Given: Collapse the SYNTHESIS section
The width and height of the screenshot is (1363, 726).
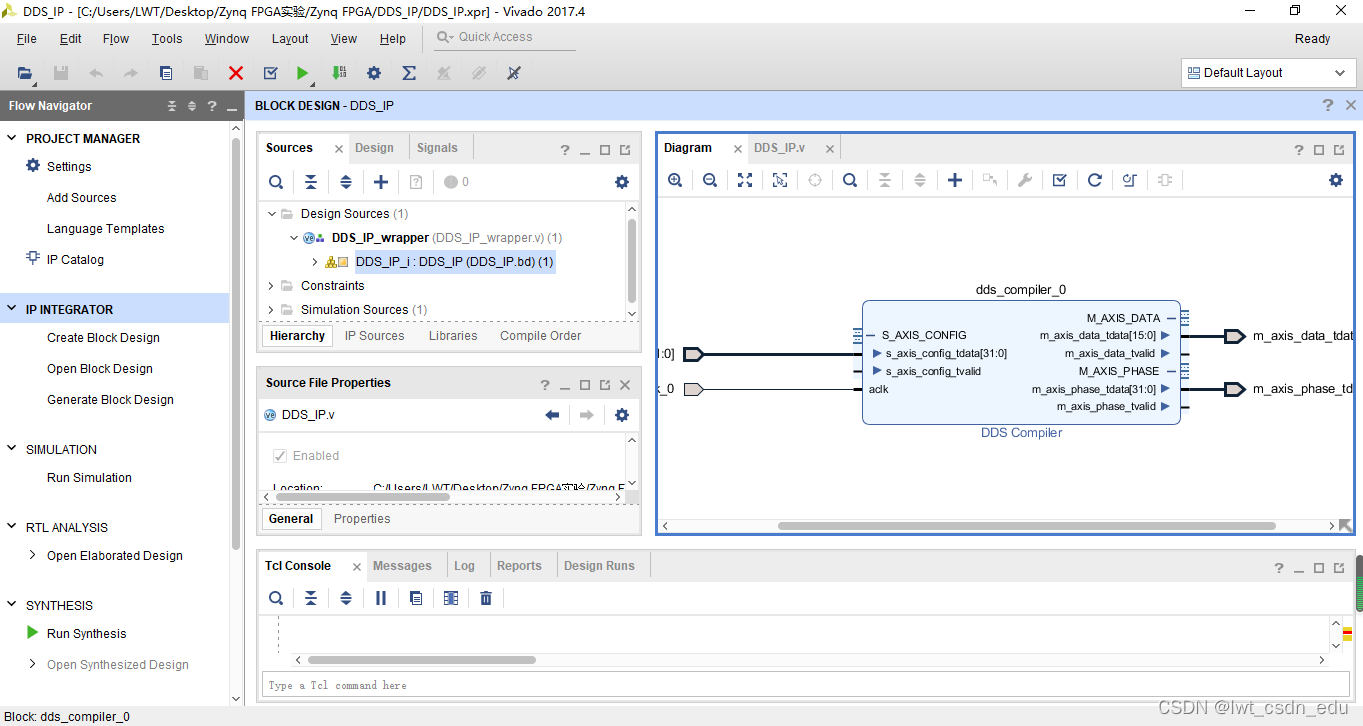Looking at the screenshot, I should (12, 606).
